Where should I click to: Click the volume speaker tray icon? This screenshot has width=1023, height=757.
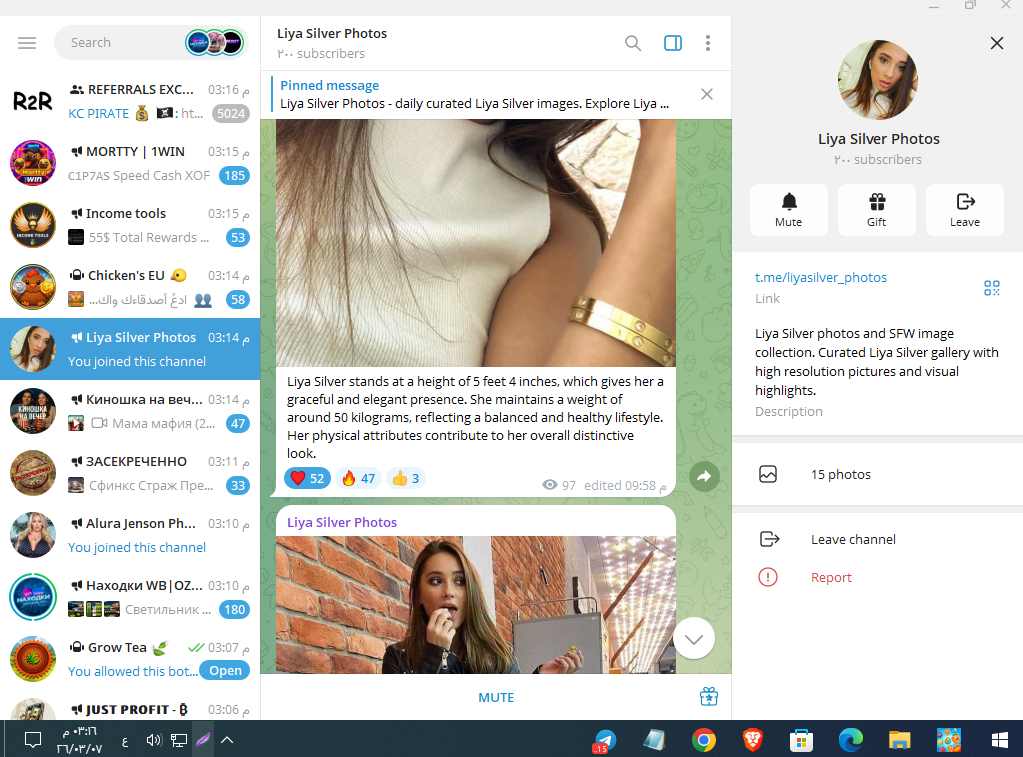coord(154,740)
